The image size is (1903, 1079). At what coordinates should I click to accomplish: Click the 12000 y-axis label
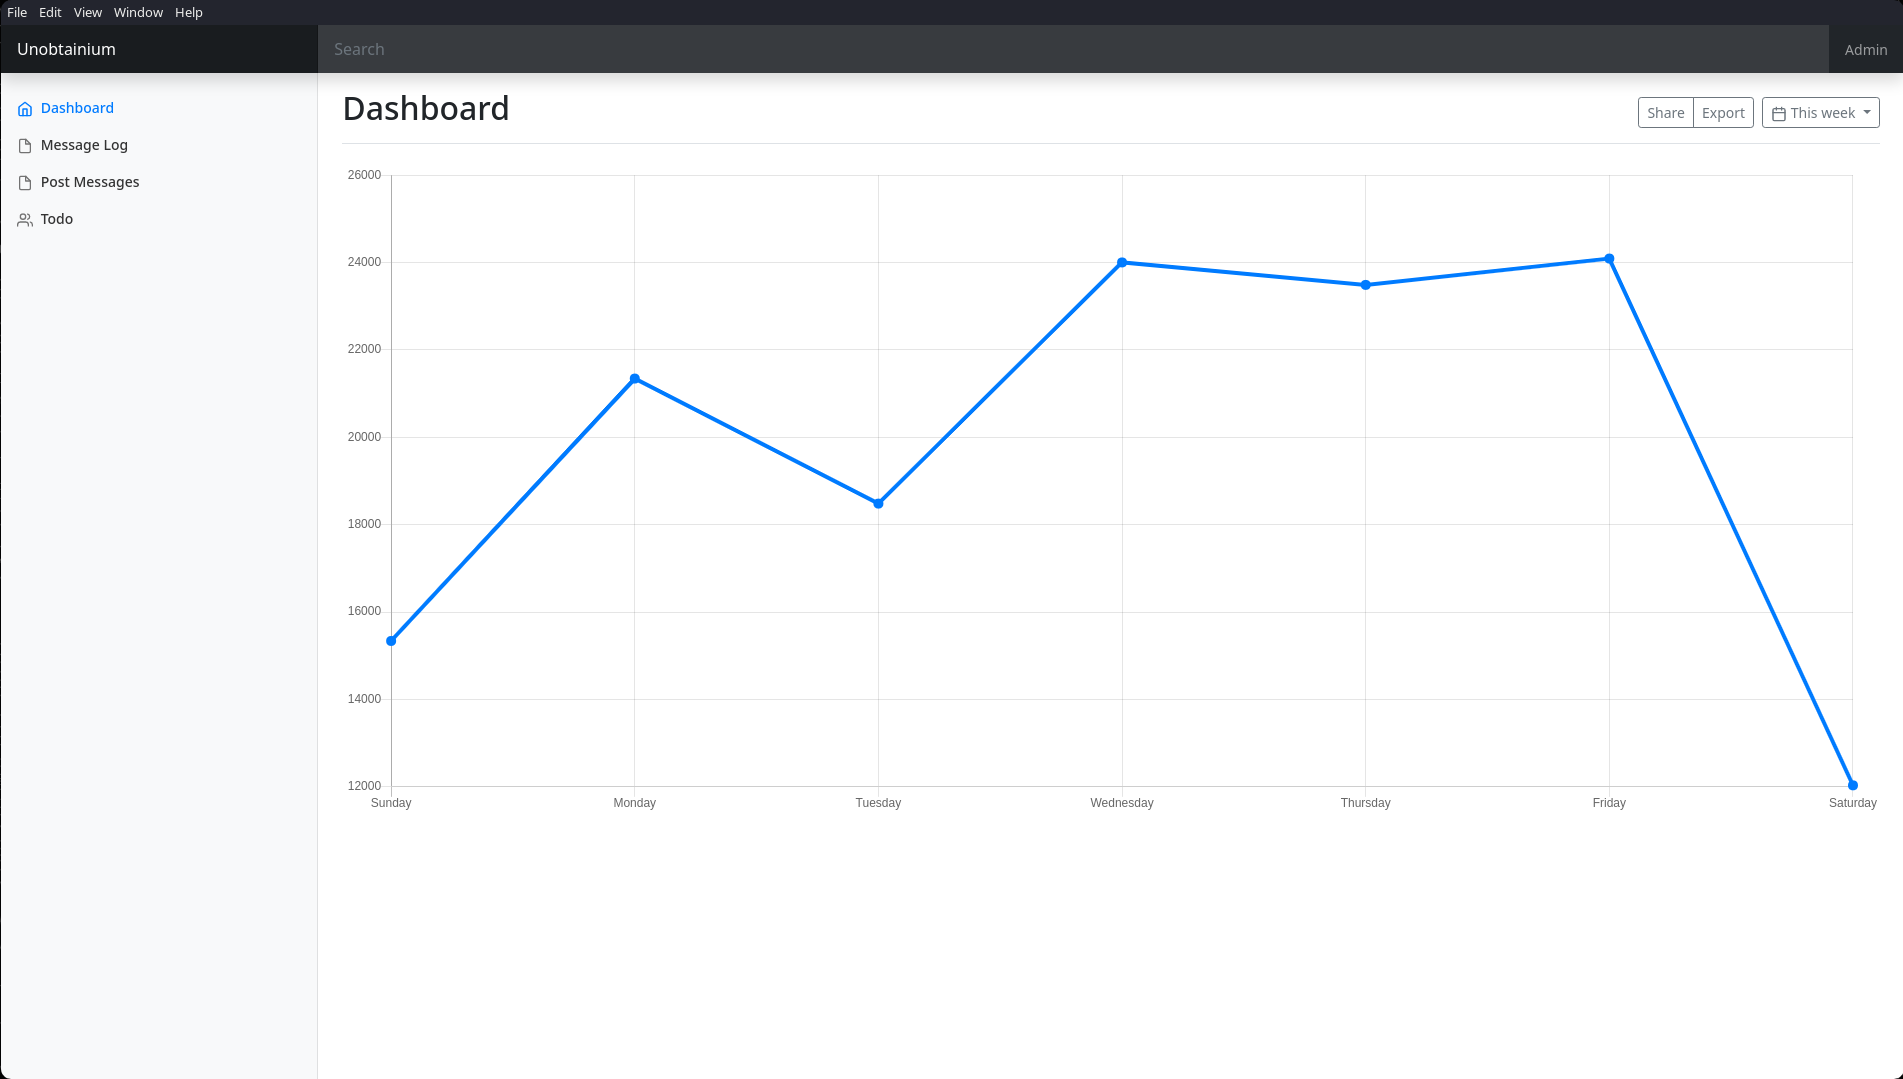tap(364, 786)
